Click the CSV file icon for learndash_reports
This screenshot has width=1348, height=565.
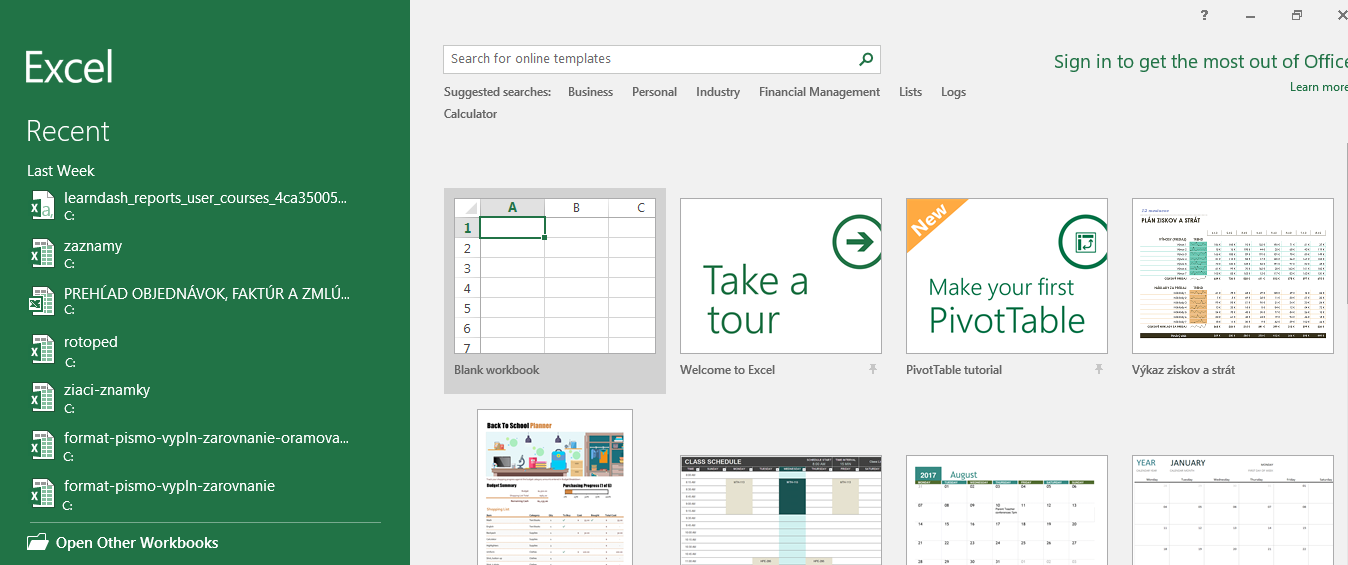(43, 206)
